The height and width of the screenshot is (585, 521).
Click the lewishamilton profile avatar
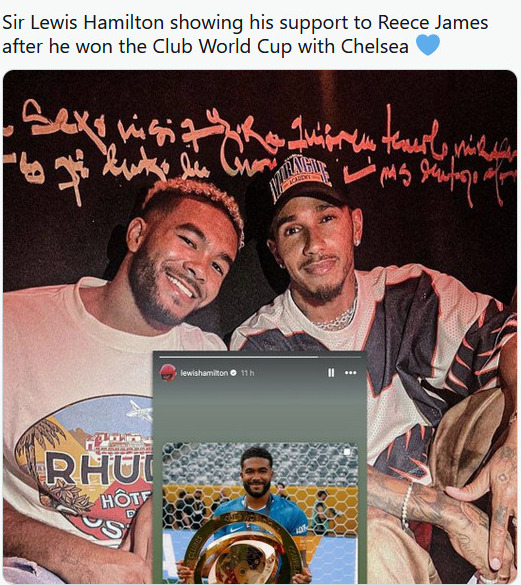[x=168, y=372]
